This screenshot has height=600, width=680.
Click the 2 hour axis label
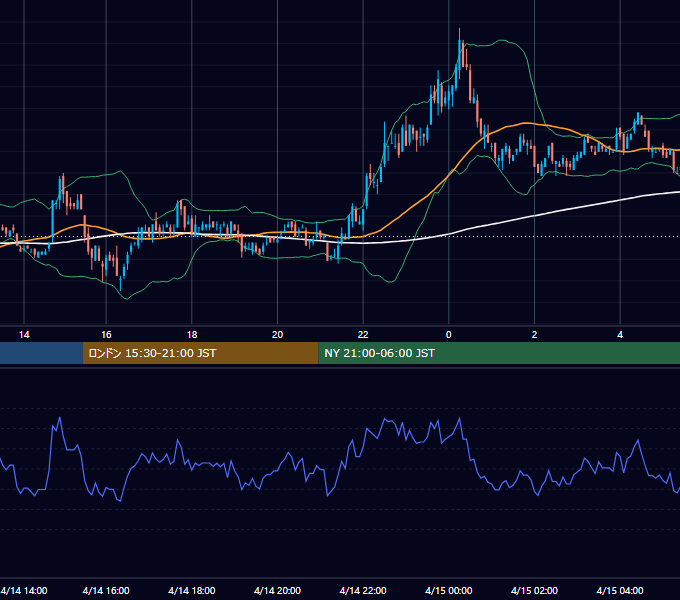click(534, 335)
